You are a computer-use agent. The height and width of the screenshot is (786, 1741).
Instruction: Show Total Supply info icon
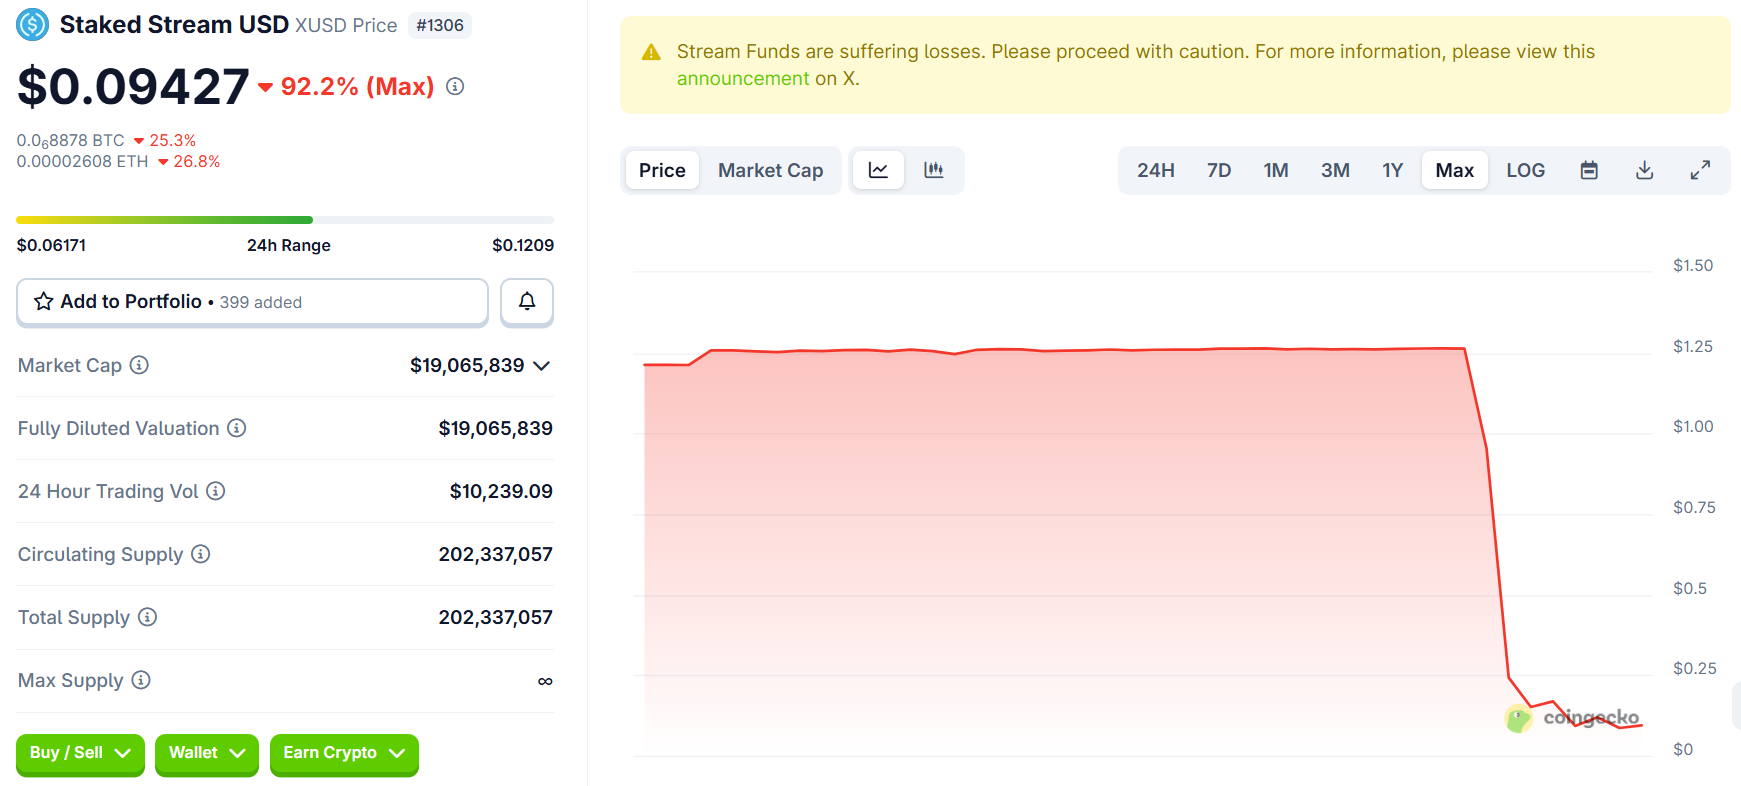tap(148, 617)
